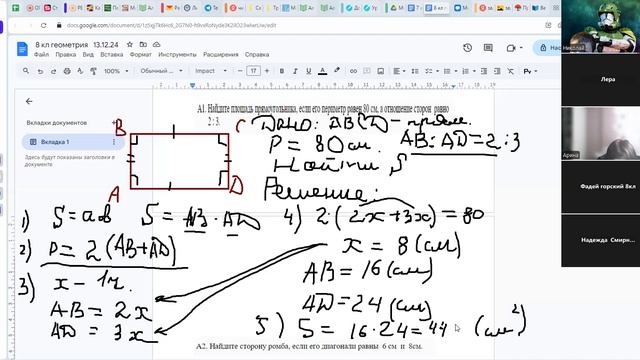The width and height of the screenshot is (640, 360).
Task: Star the document 8 кл геометрия
Action: (x=130, y=44)
